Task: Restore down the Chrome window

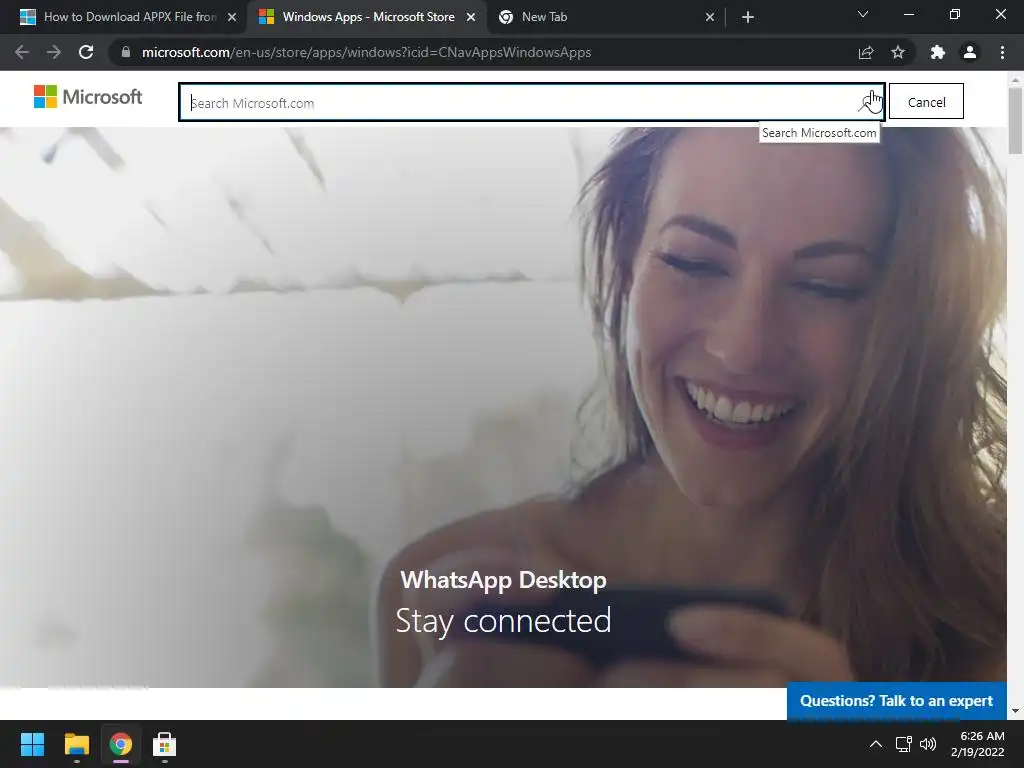Action: pyautogui.click(x=955, y=14)
